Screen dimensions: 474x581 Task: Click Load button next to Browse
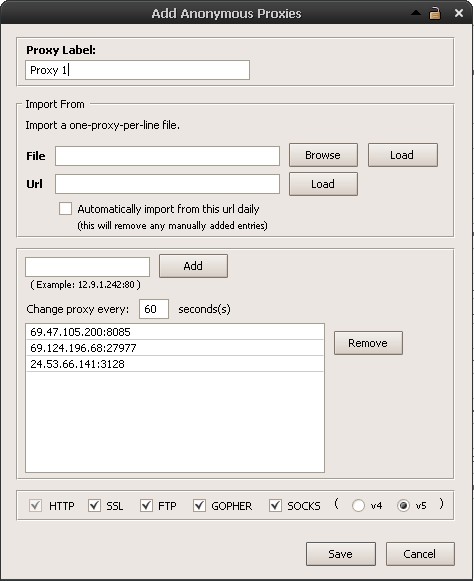(x=403, y=155)
